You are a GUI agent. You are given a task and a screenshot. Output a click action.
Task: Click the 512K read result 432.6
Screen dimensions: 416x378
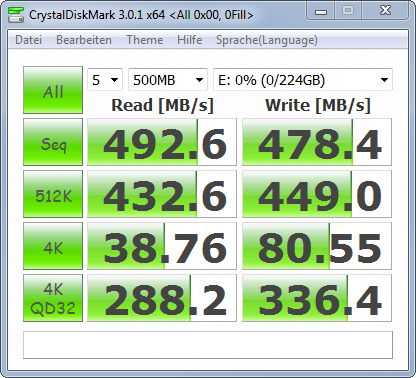tap(162, 194)
